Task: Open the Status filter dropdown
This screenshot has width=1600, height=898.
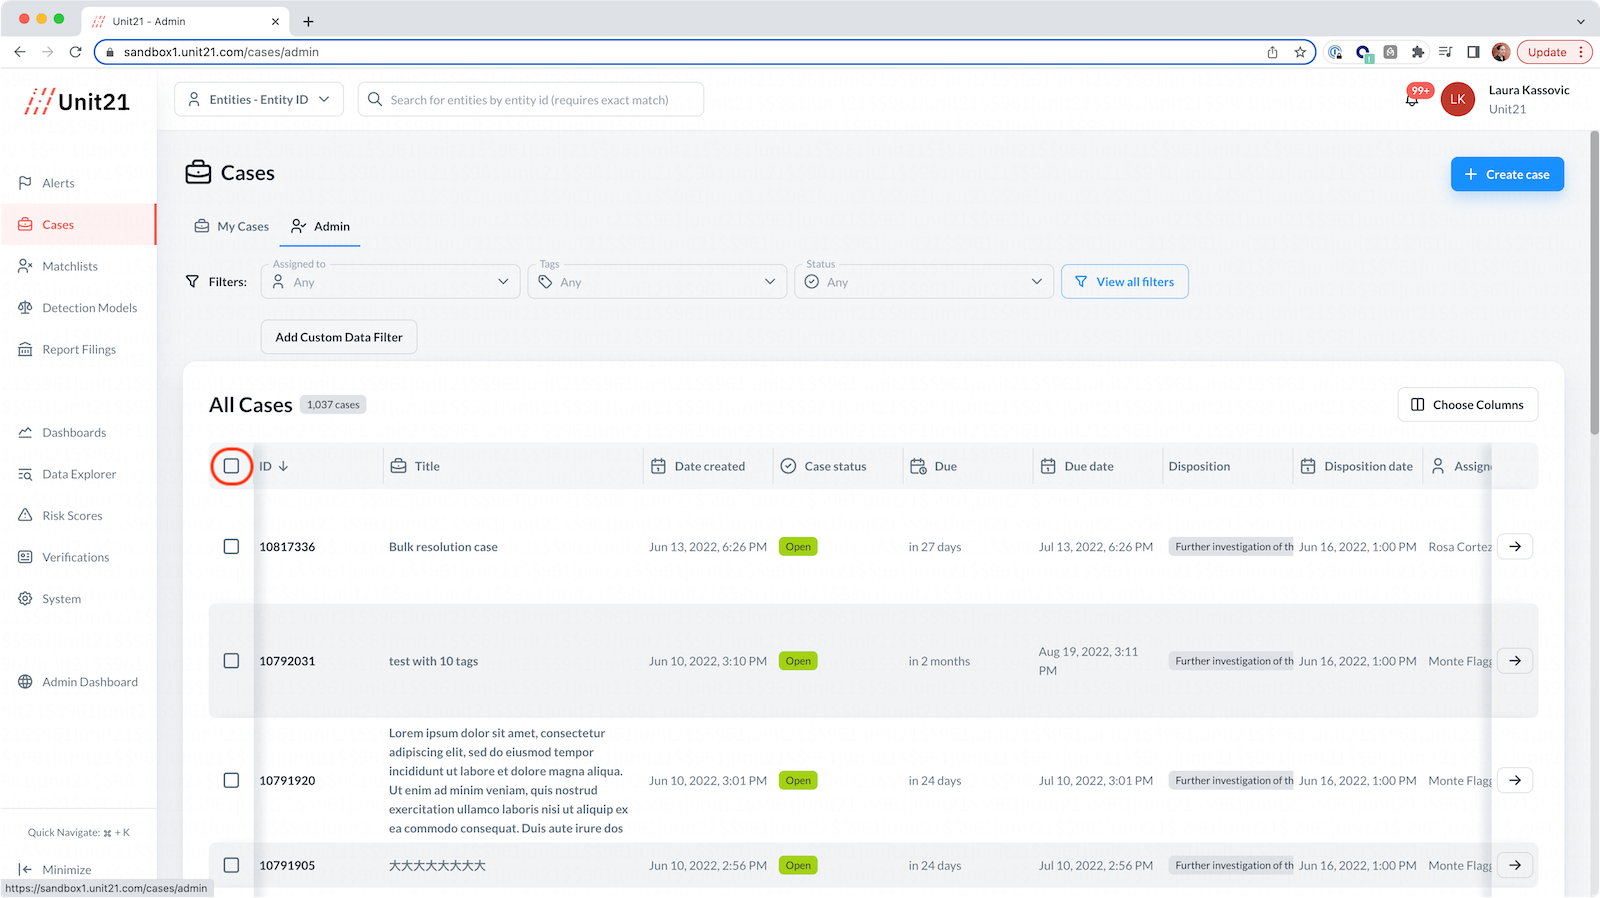Action: (x=924, y=282)
